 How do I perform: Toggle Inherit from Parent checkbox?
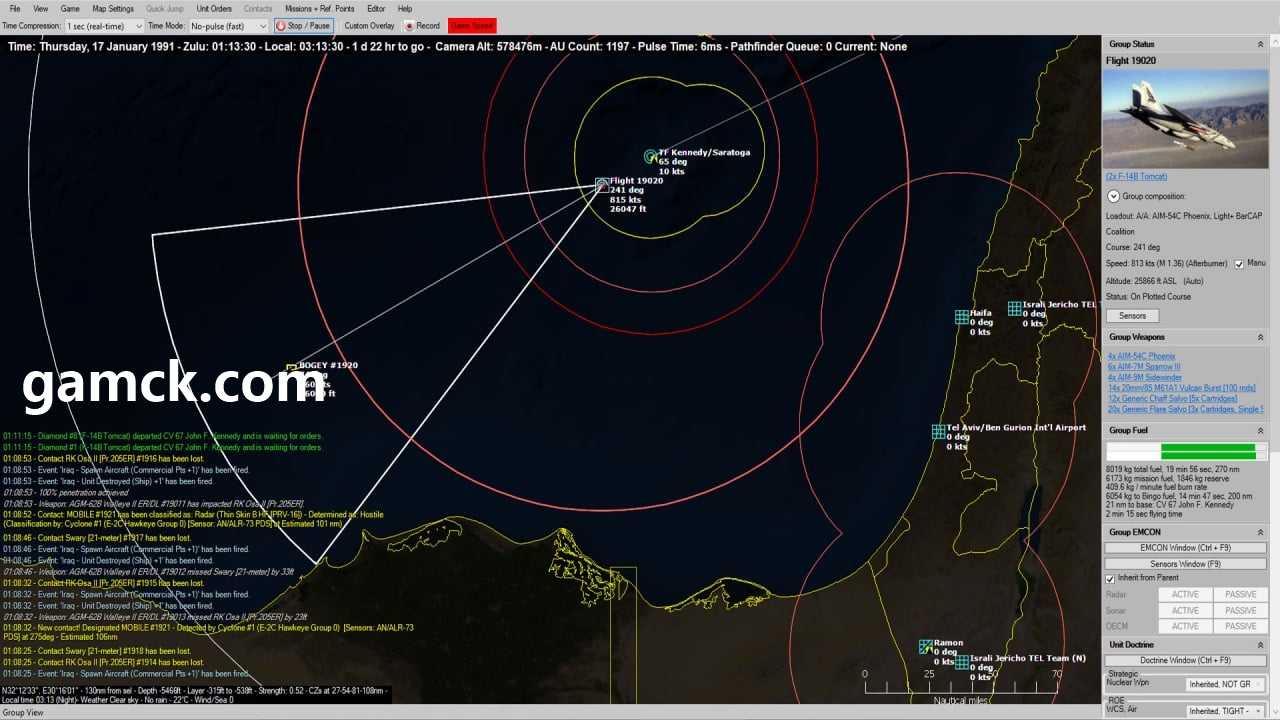[1110, 578]
